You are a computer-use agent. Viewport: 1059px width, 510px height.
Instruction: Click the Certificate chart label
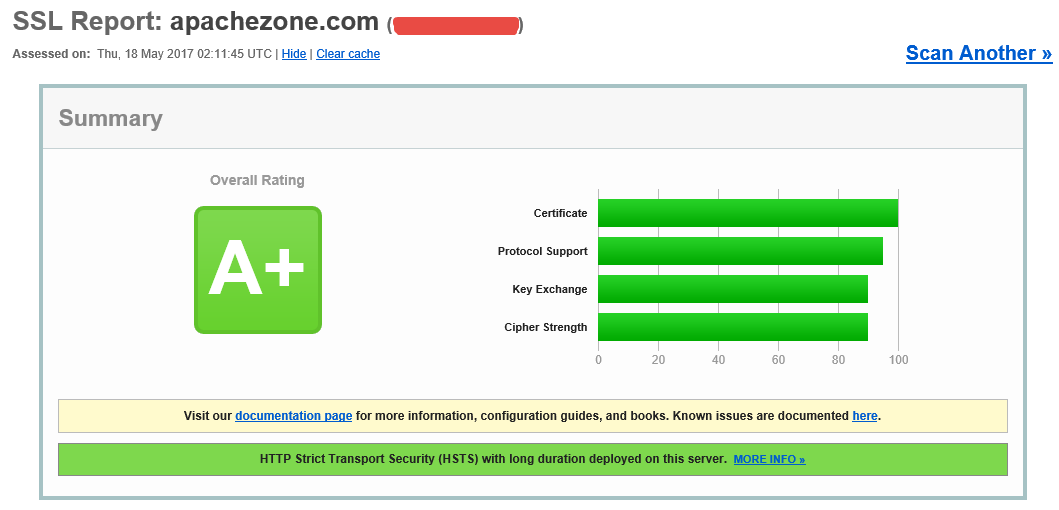560,213
